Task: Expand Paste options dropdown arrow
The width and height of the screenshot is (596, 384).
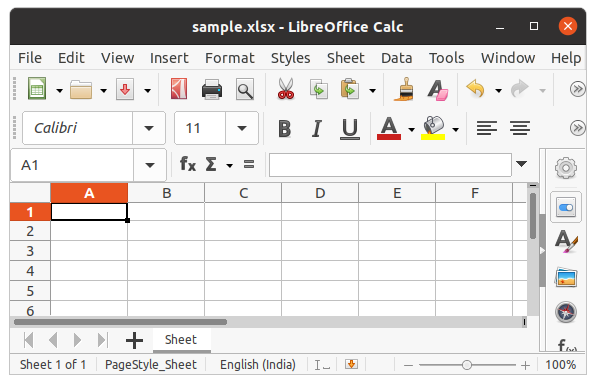Action: click(x=372, y=90)
